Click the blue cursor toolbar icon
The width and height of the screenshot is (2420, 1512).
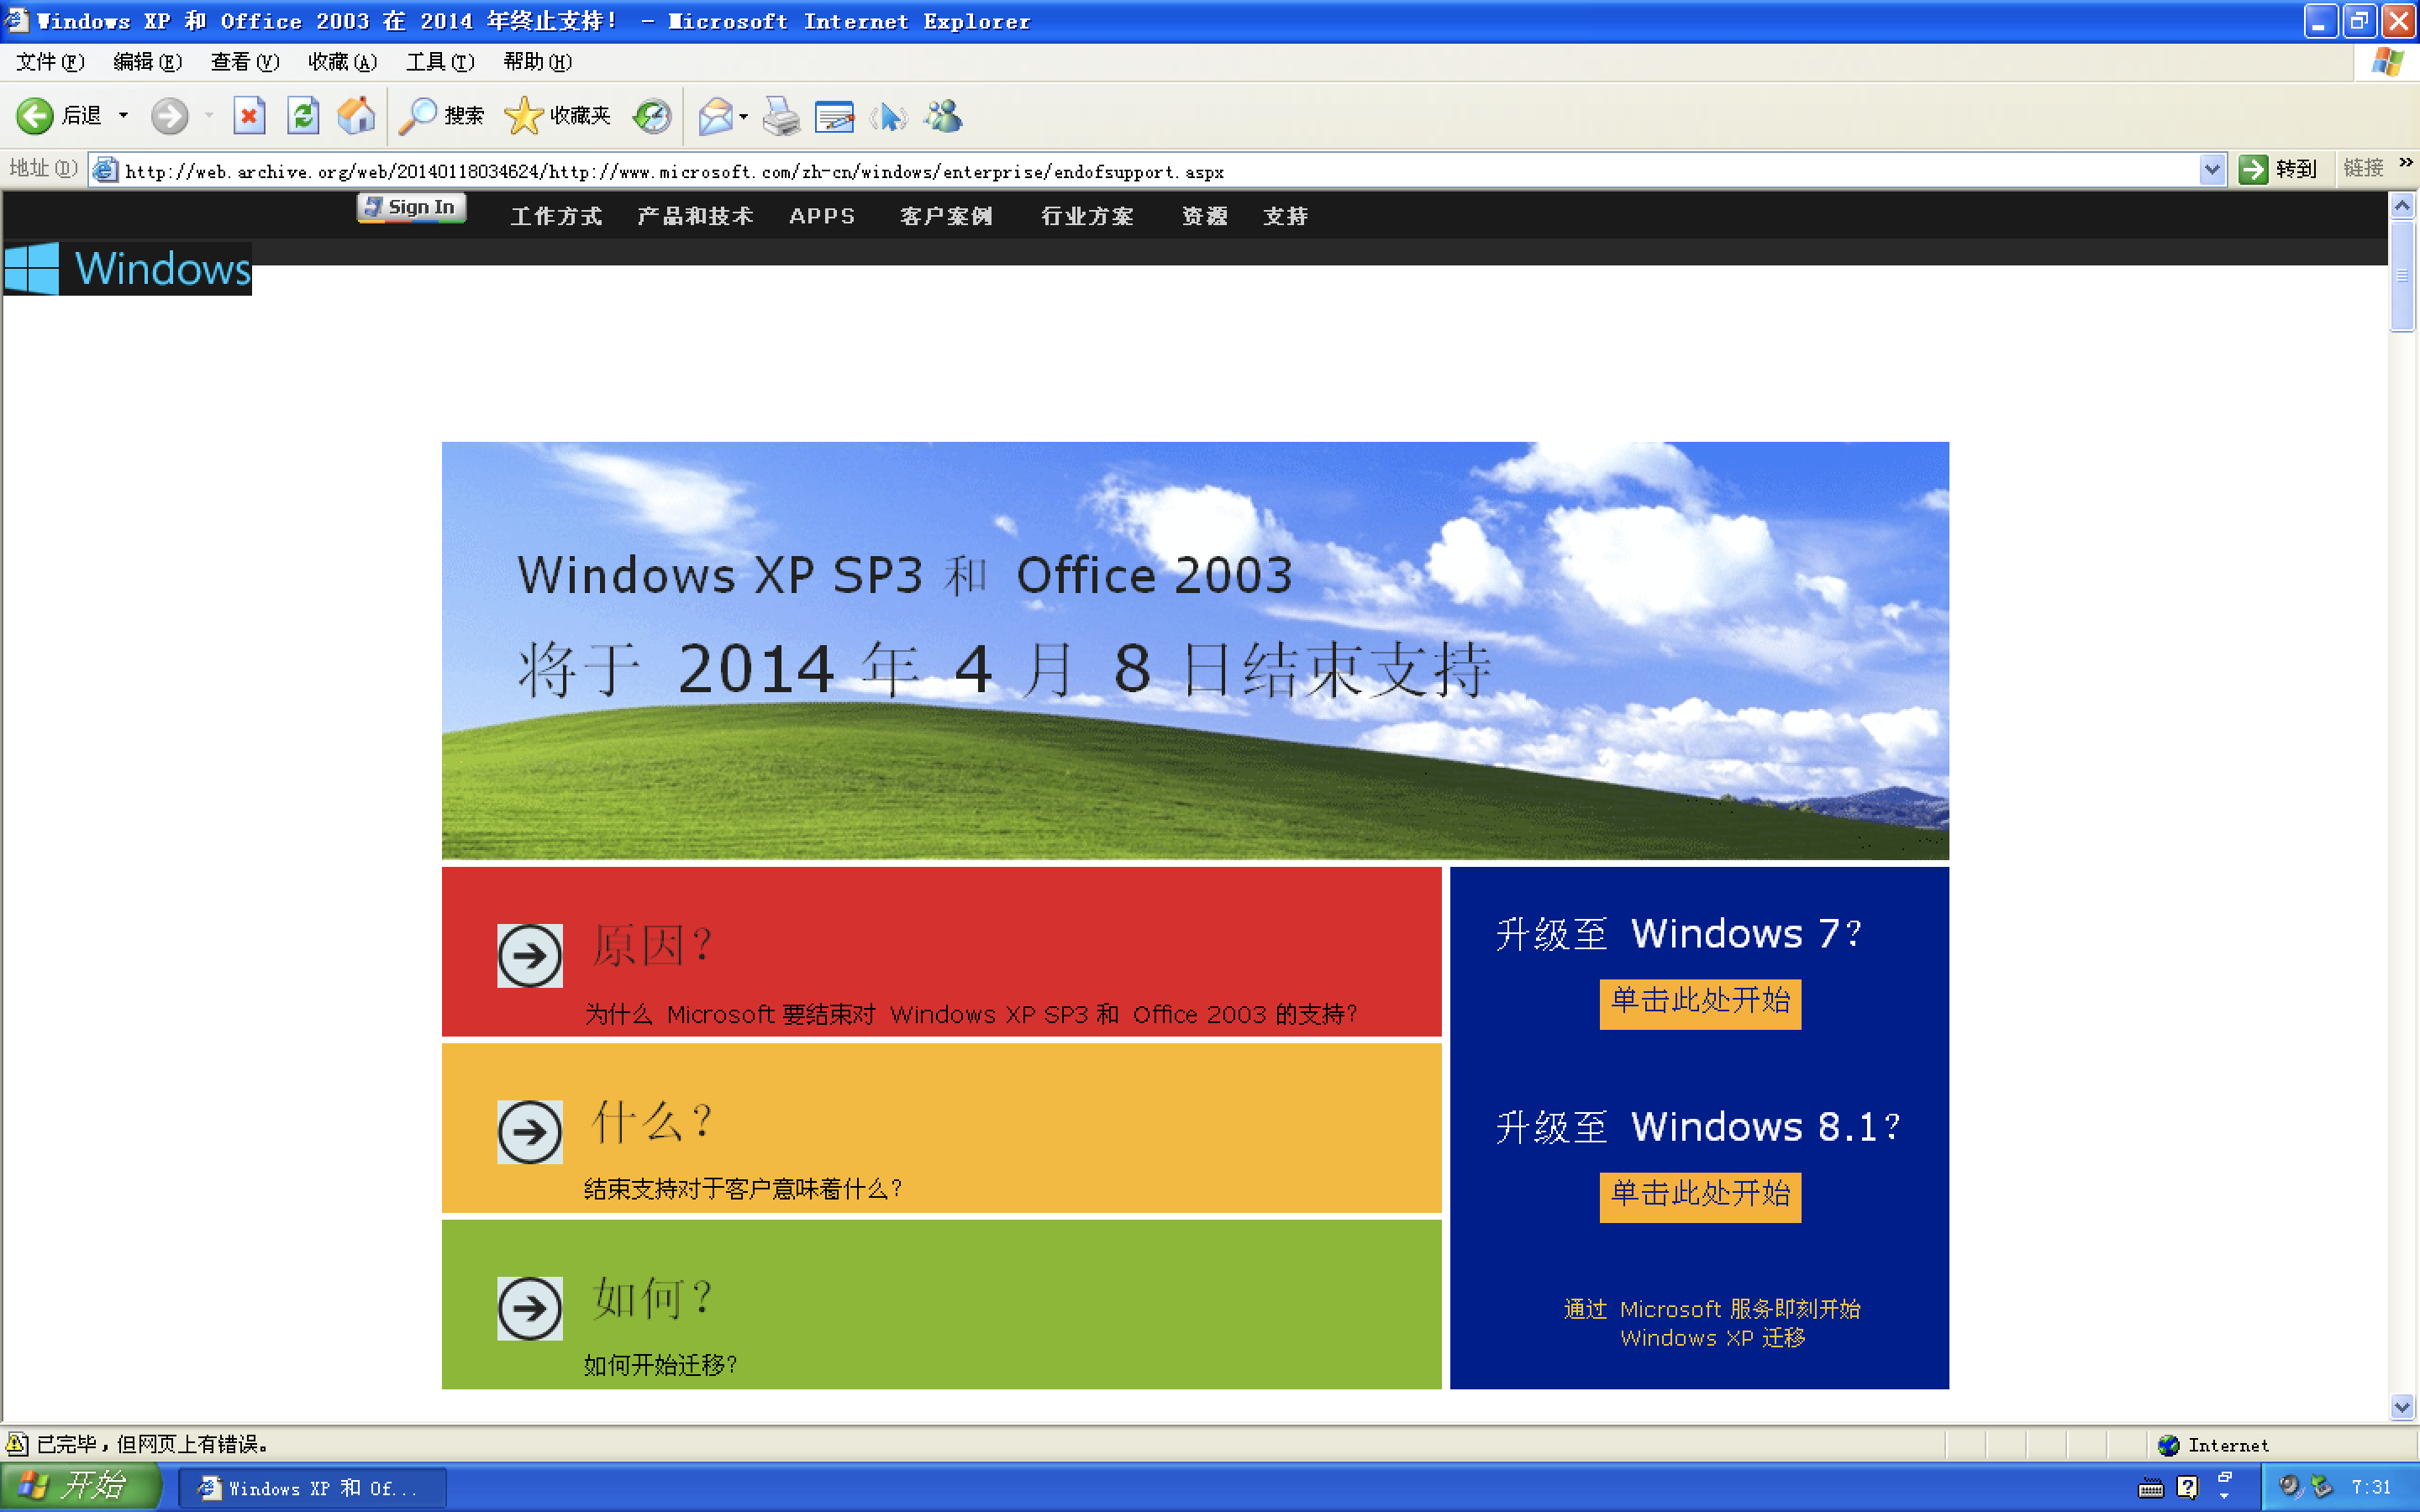pyautogui.click(x=888, y=116)
